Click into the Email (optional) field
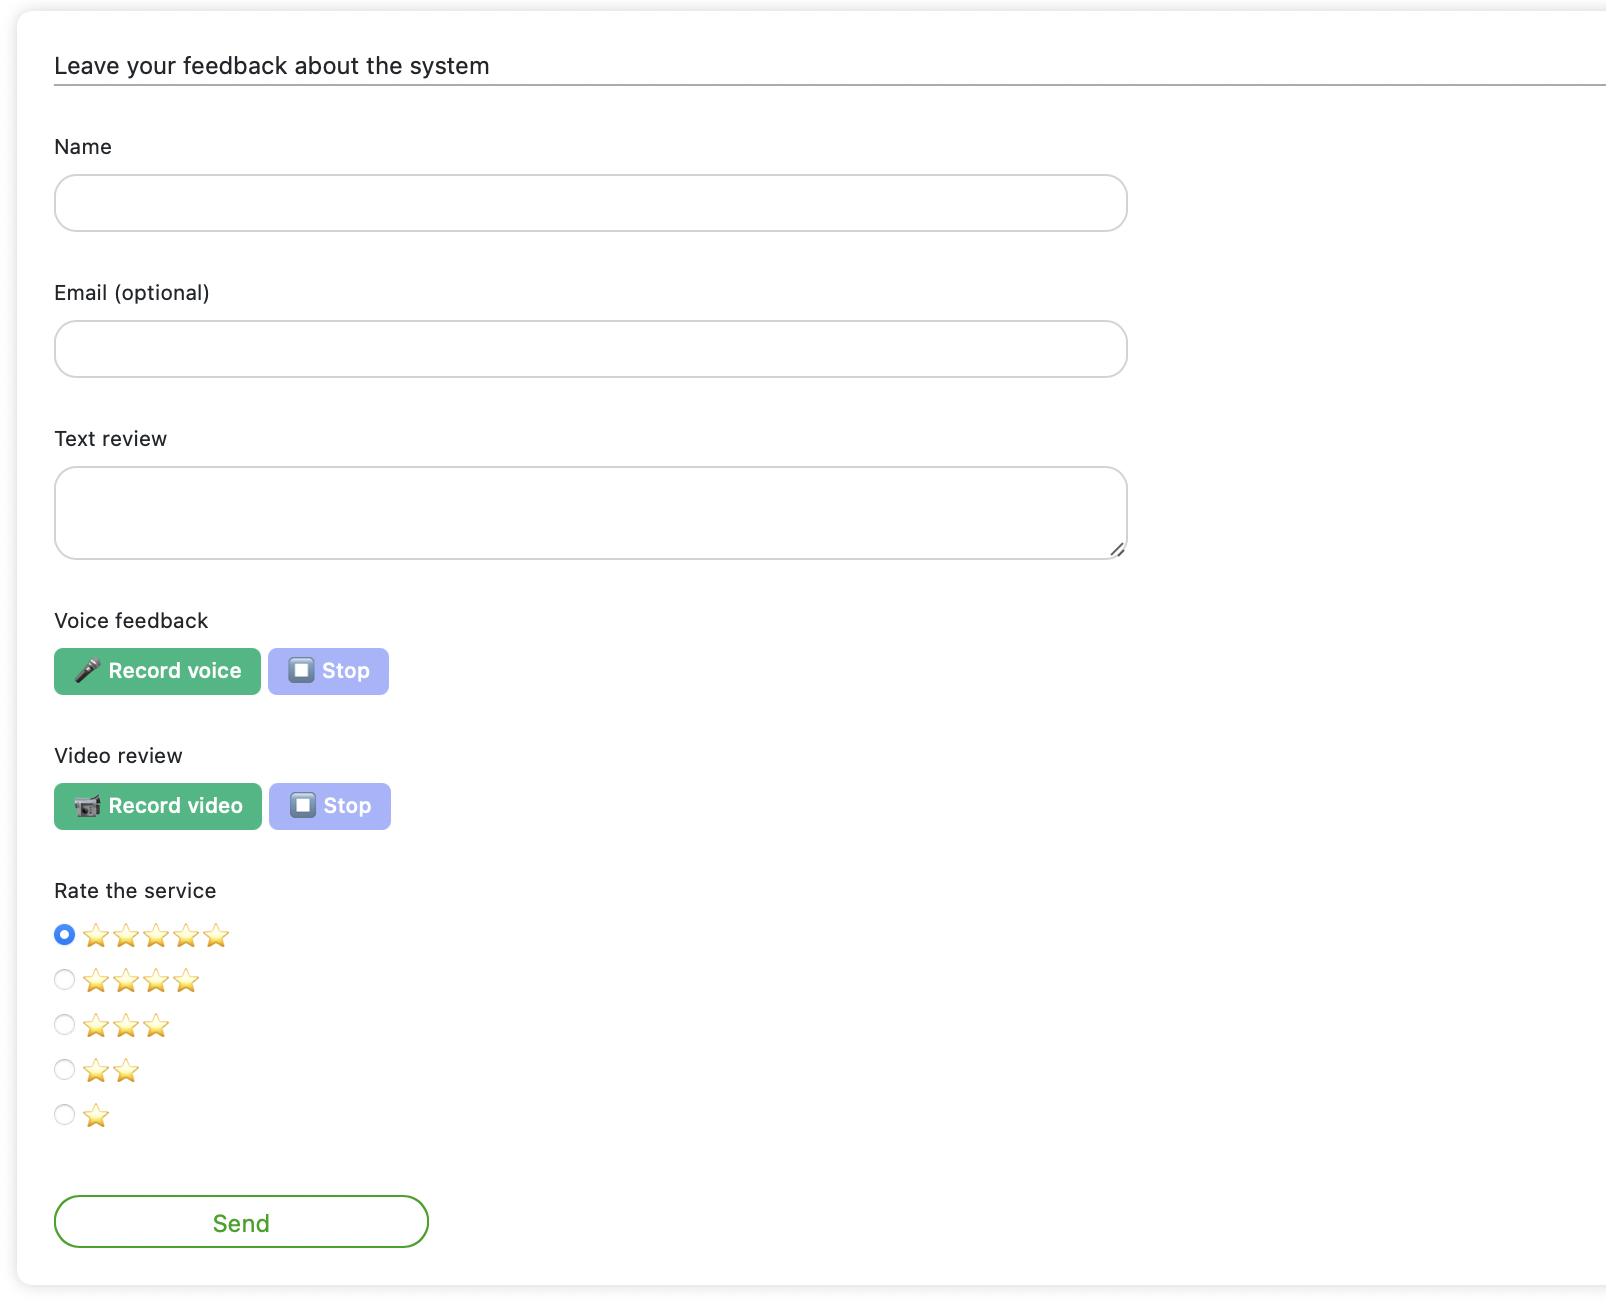The width and height of the screenshot is (1606, 1312). pos(590,349)
